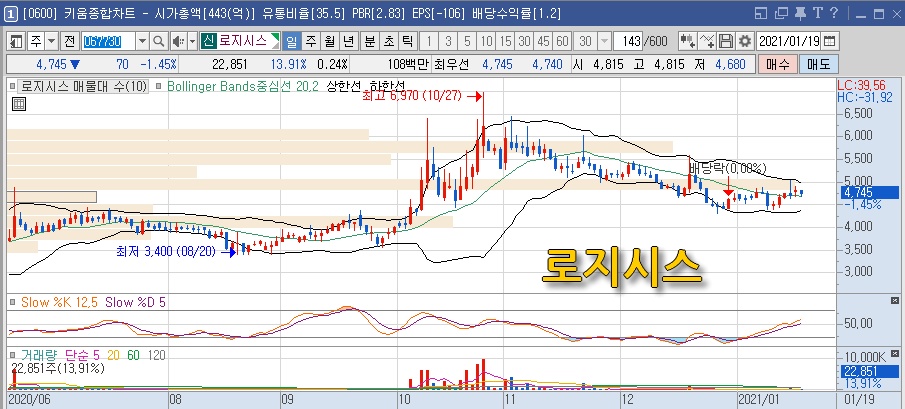This screenshot has height=409, width=905.
Task: Choose the 60 interval button
Action: (x=562, y=41)
